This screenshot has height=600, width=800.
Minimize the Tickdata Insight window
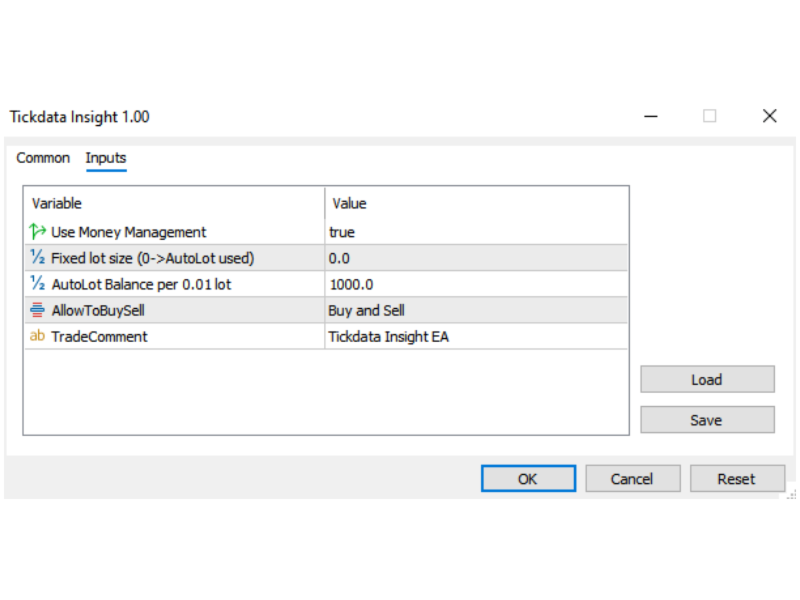(651, 116)
